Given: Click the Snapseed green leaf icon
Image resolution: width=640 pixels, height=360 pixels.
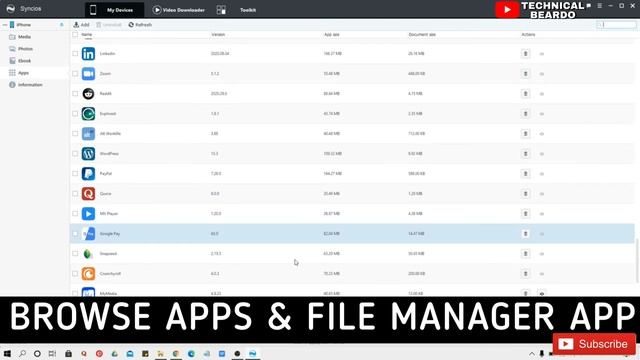Looking at the screenshot, I should point(88,253).
